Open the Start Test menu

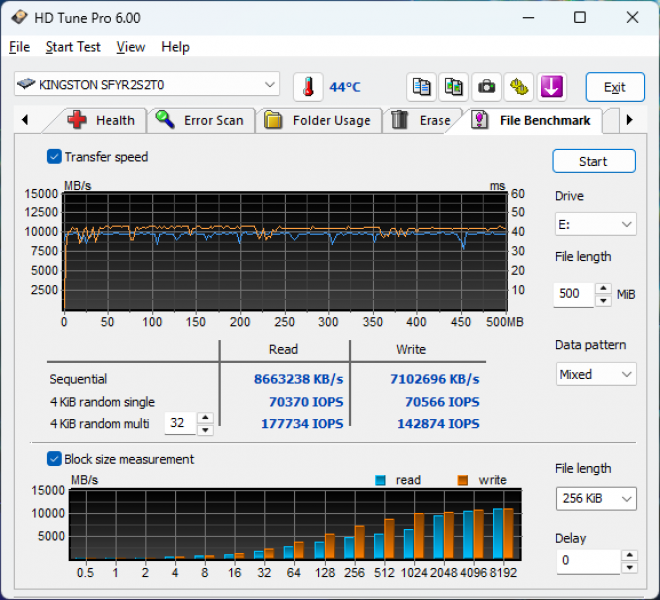(73, 47)
